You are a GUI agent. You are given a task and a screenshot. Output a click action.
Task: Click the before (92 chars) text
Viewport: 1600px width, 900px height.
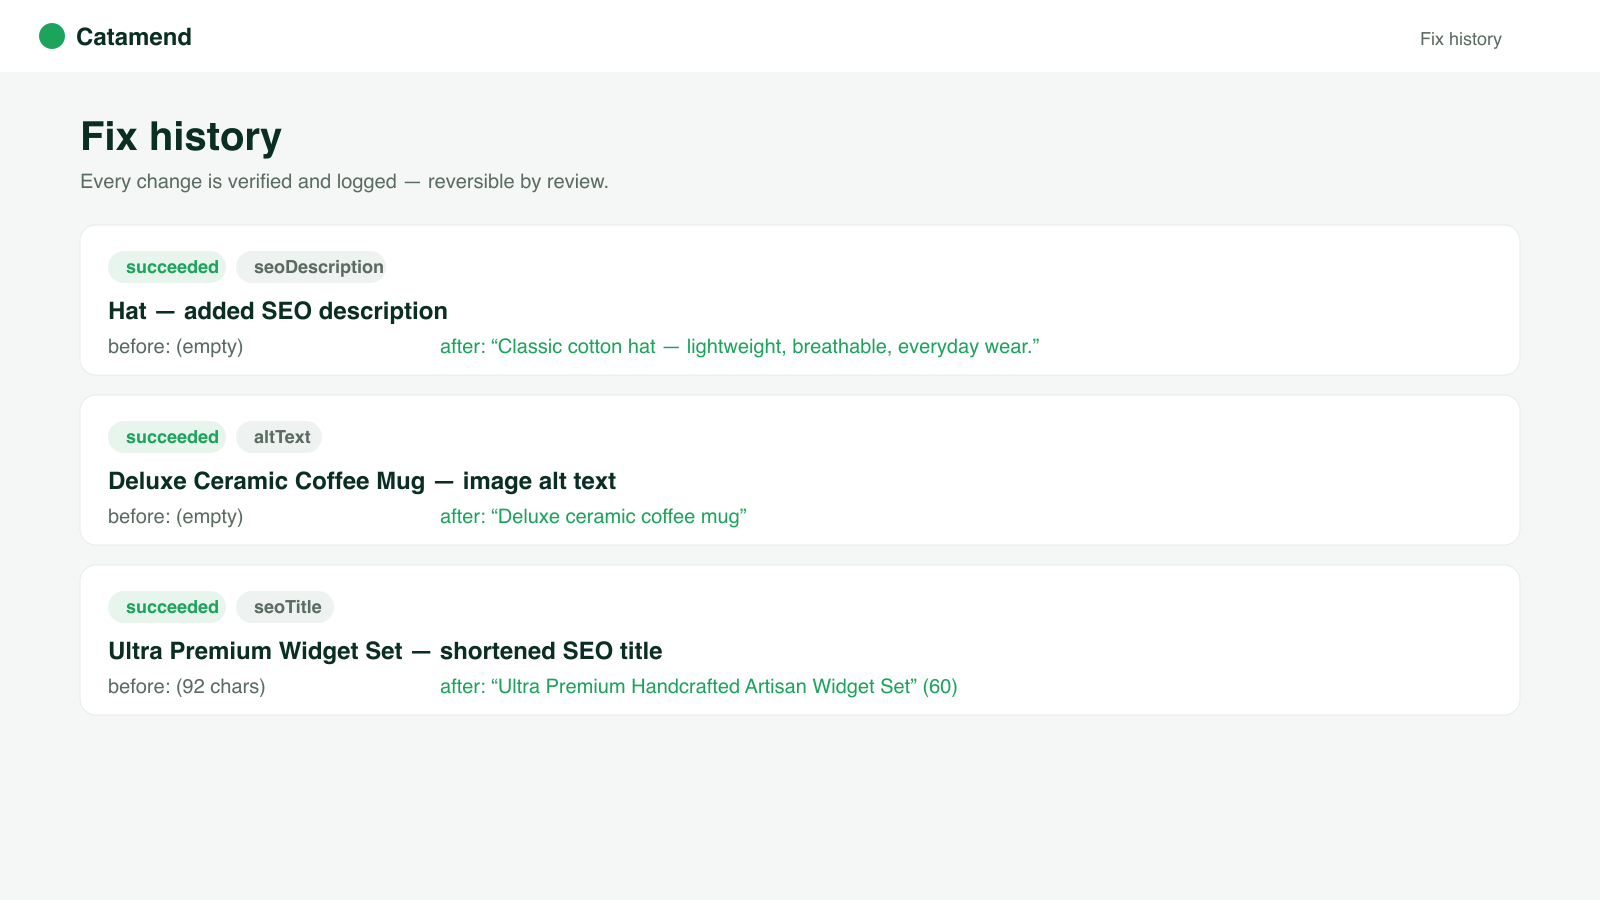tap(187, 686)
